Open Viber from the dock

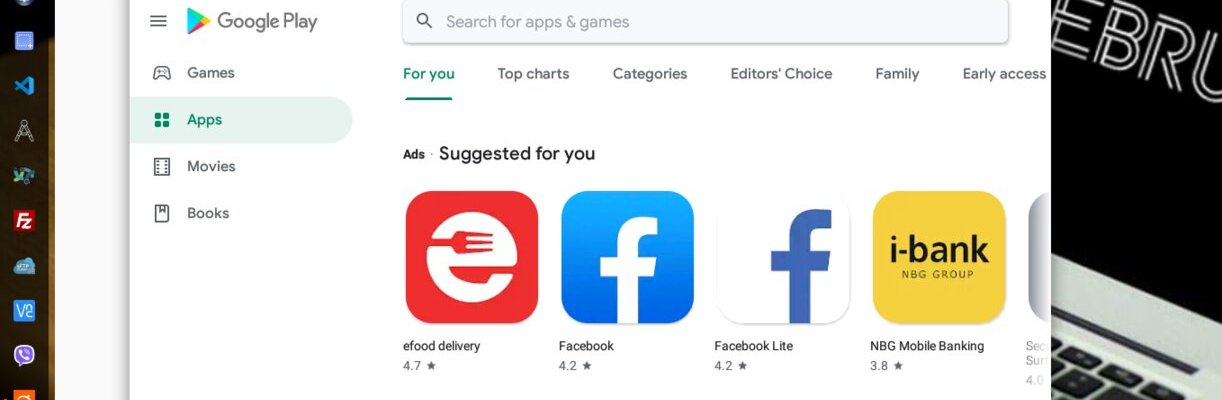pos(24,355)
